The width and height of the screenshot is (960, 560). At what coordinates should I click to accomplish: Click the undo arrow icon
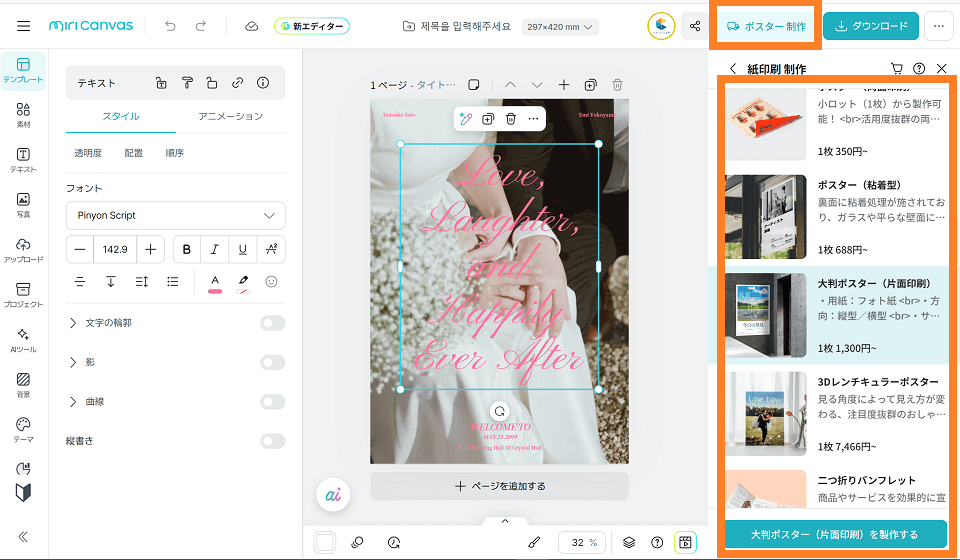[x=170, y=26]
